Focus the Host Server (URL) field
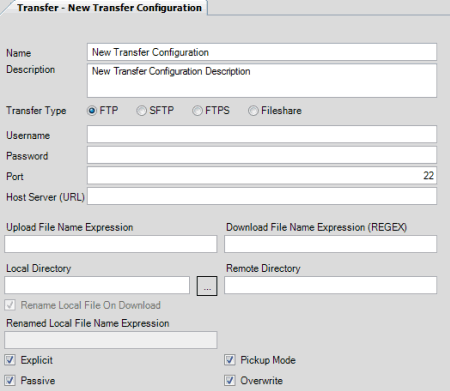450x391 pixels. pos(262,196)
